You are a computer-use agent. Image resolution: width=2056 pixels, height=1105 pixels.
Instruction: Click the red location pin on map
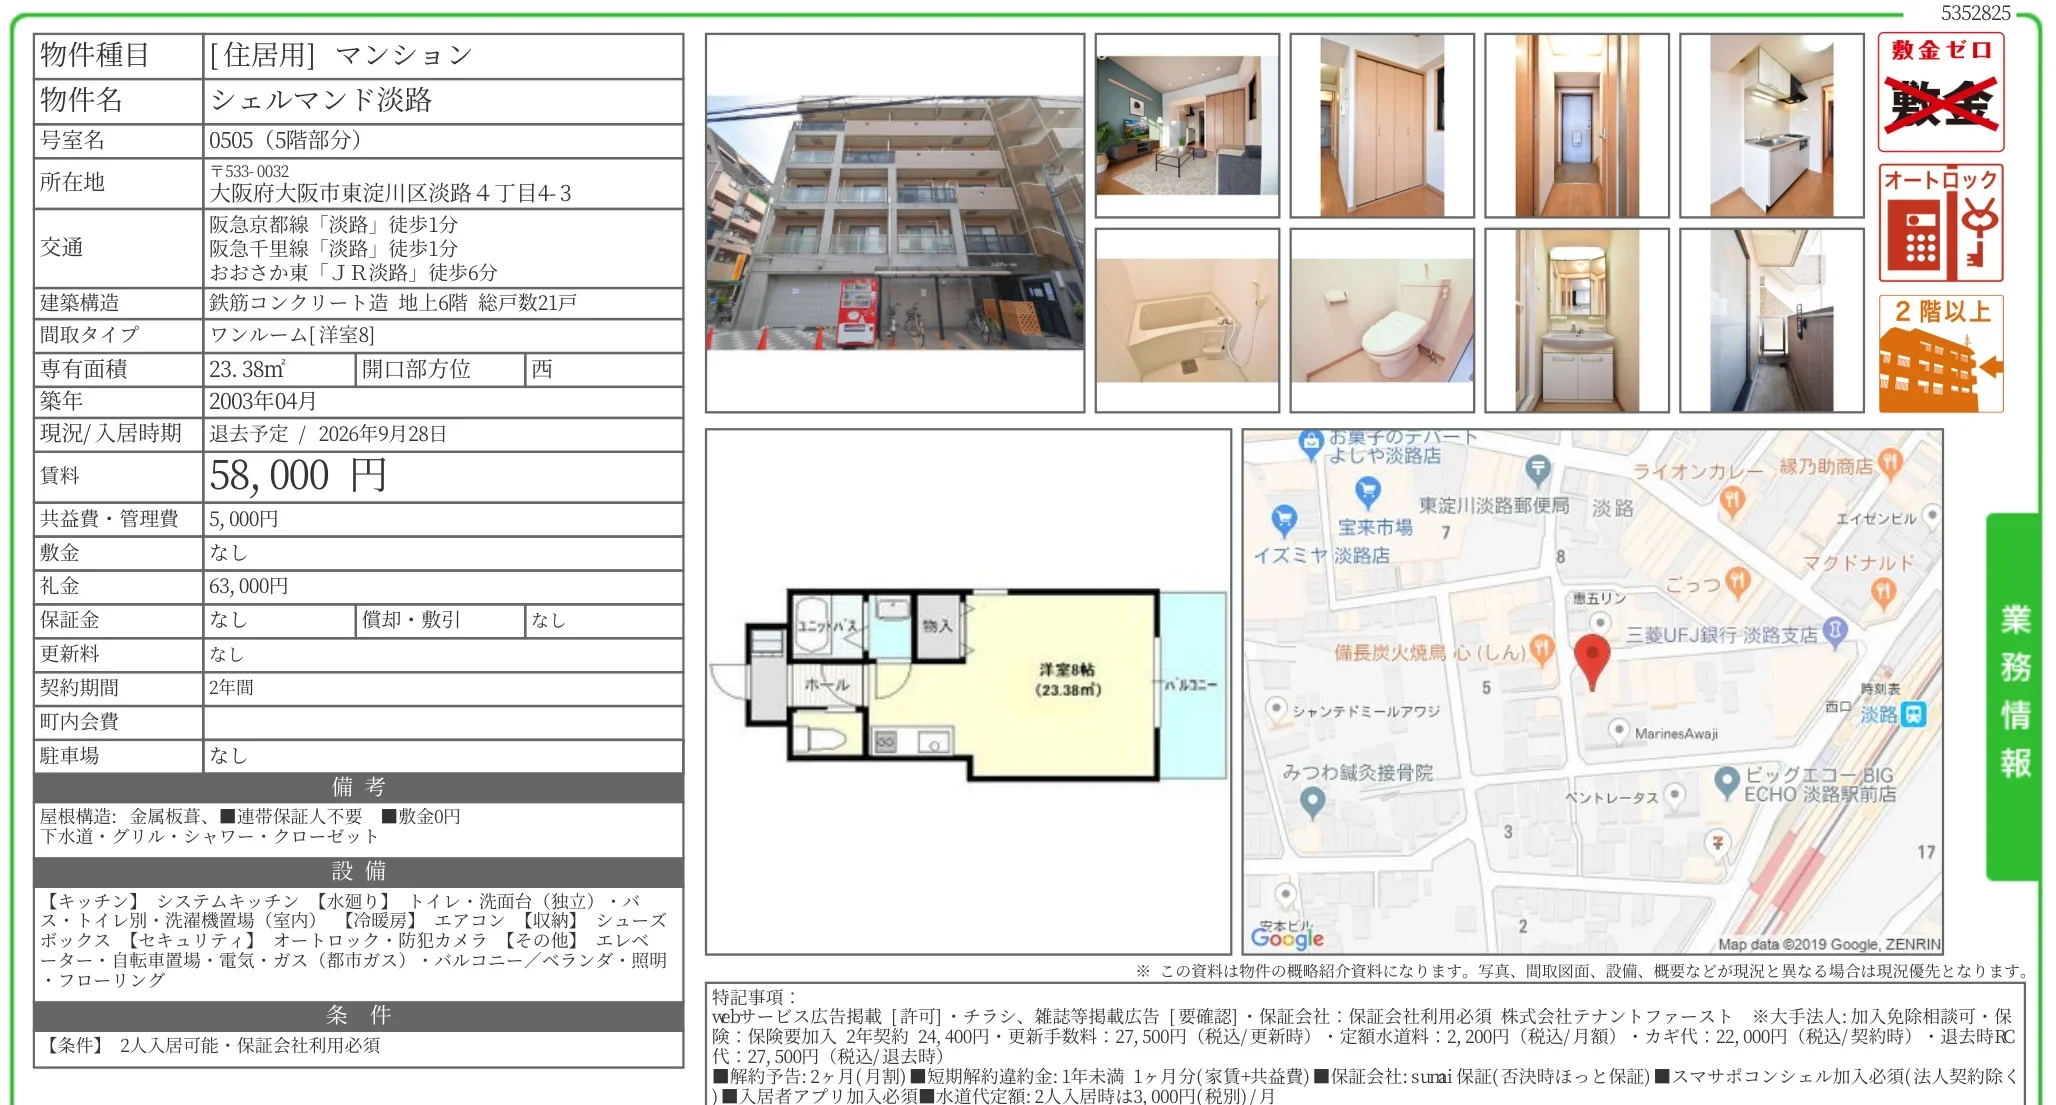tap(1591, 661)
